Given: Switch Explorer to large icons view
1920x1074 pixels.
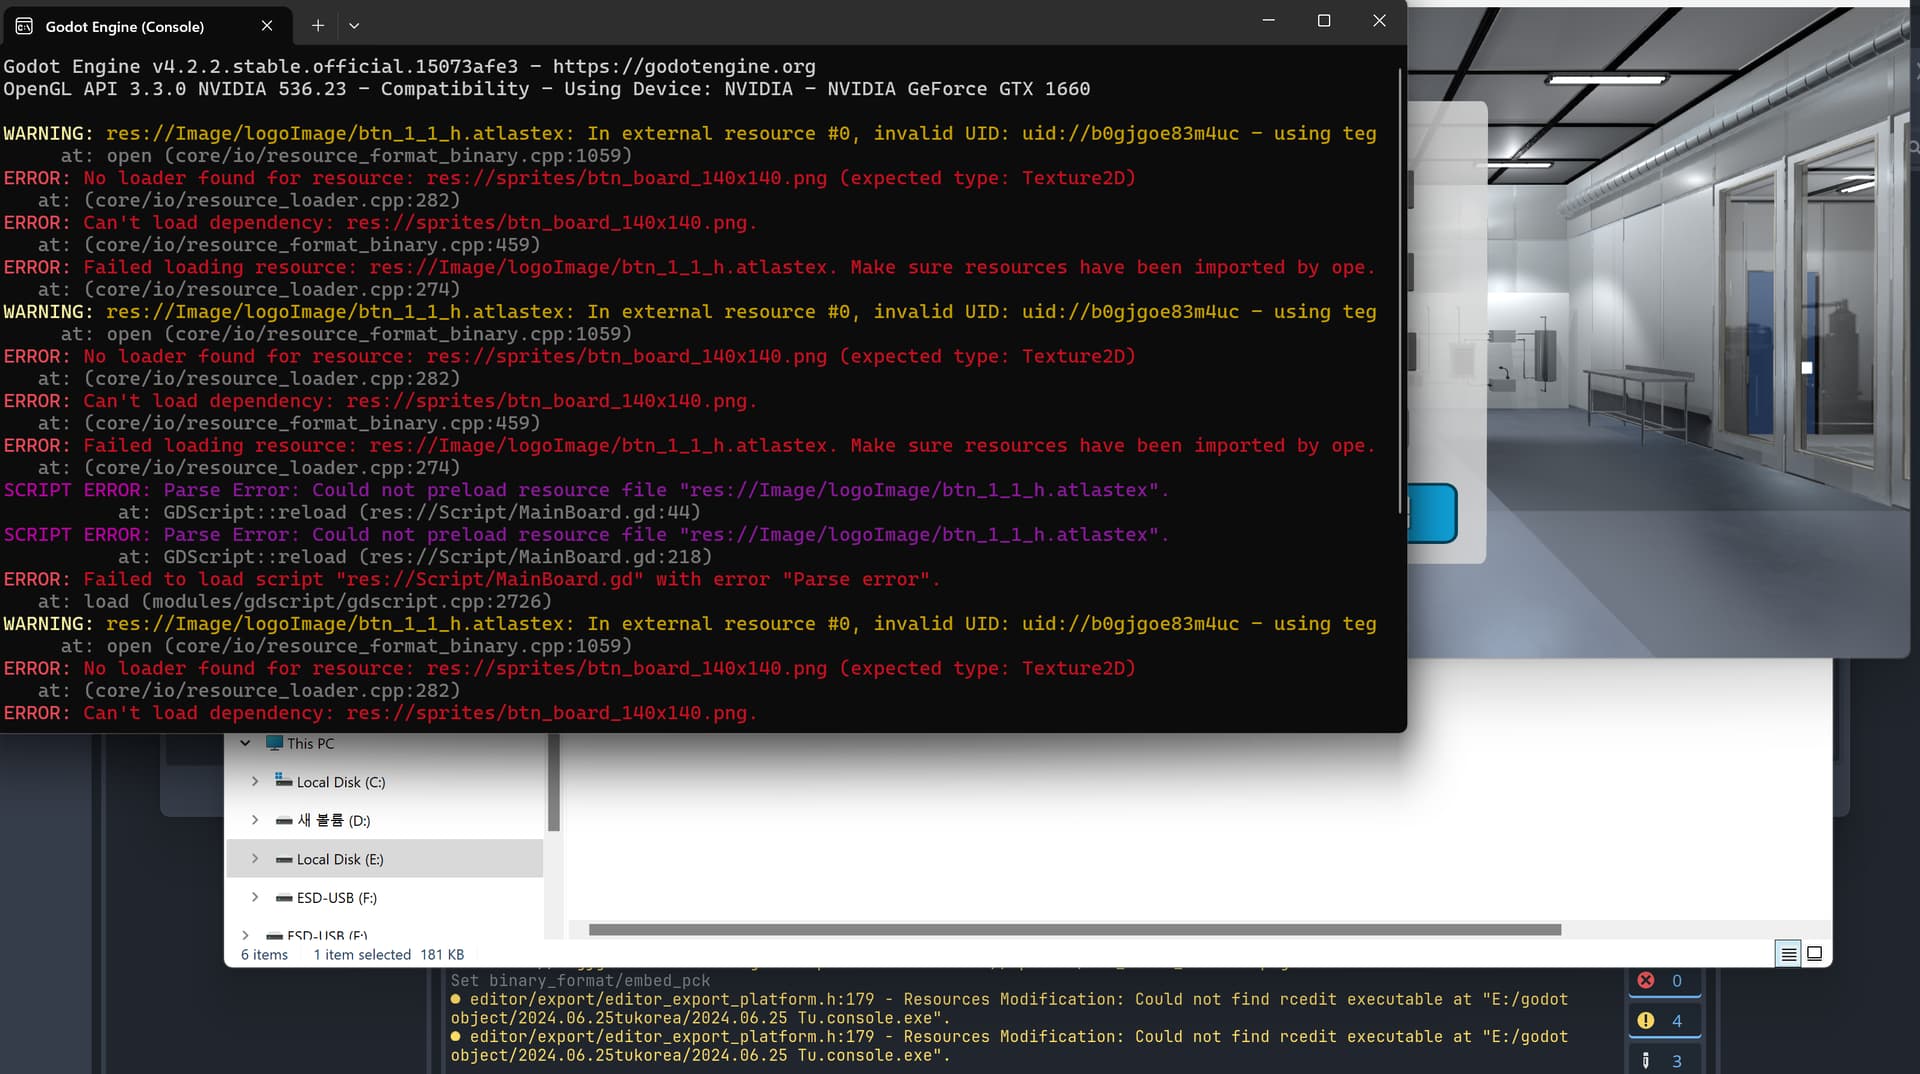Looking at the screenshot, I should coord(1814,954).
